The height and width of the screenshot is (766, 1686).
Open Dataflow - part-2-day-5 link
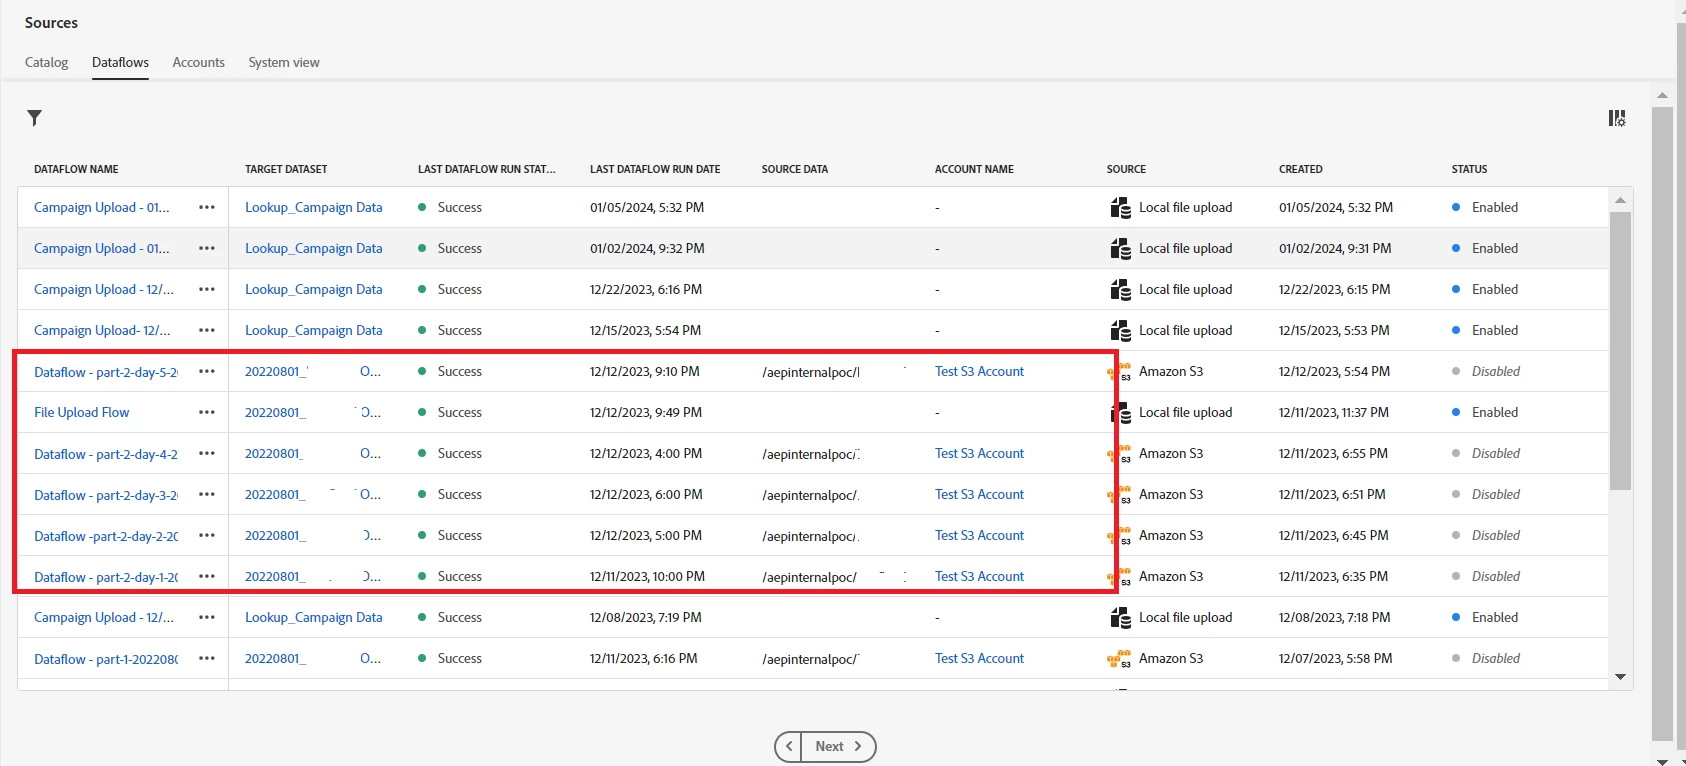[106, 371]
